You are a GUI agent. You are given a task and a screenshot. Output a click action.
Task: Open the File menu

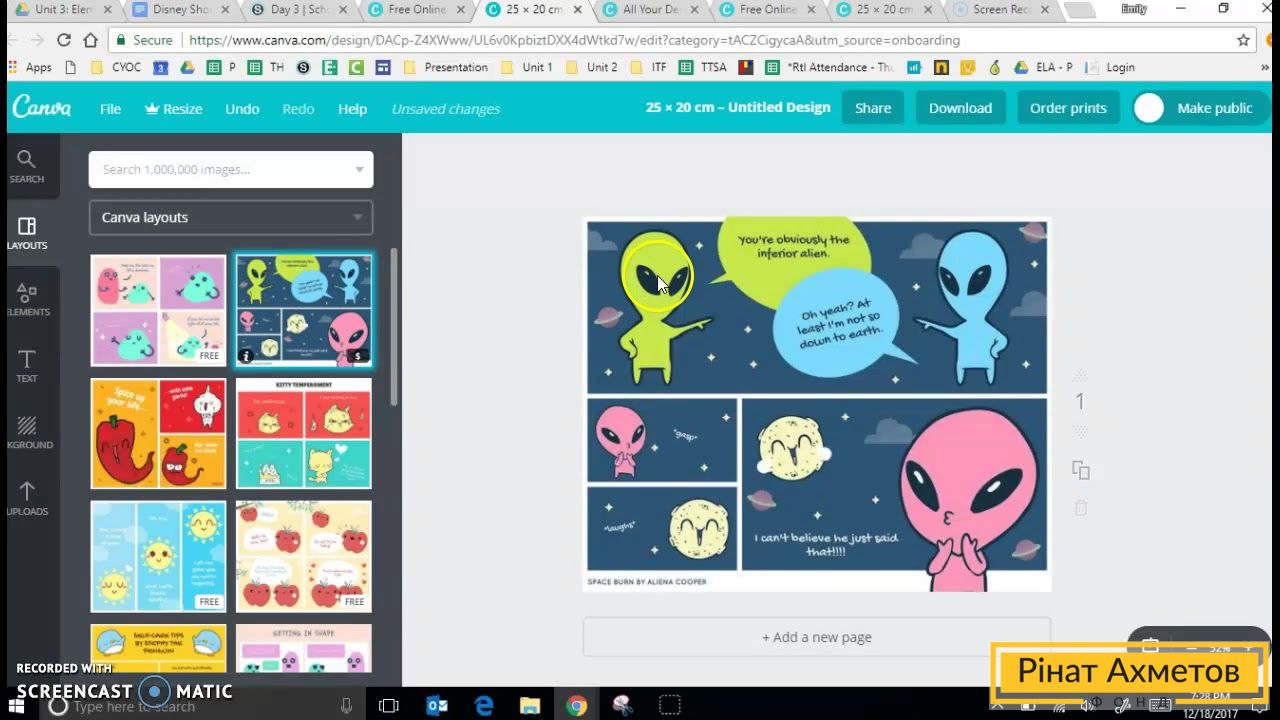[110, 108]
